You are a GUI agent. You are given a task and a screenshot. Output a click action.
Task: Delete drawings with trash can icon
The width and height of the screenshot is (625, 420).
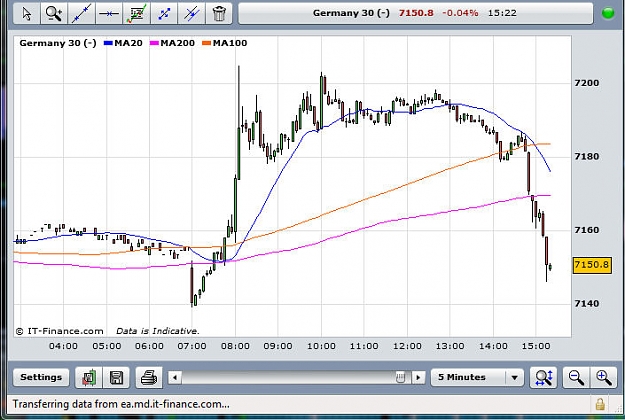219,13
